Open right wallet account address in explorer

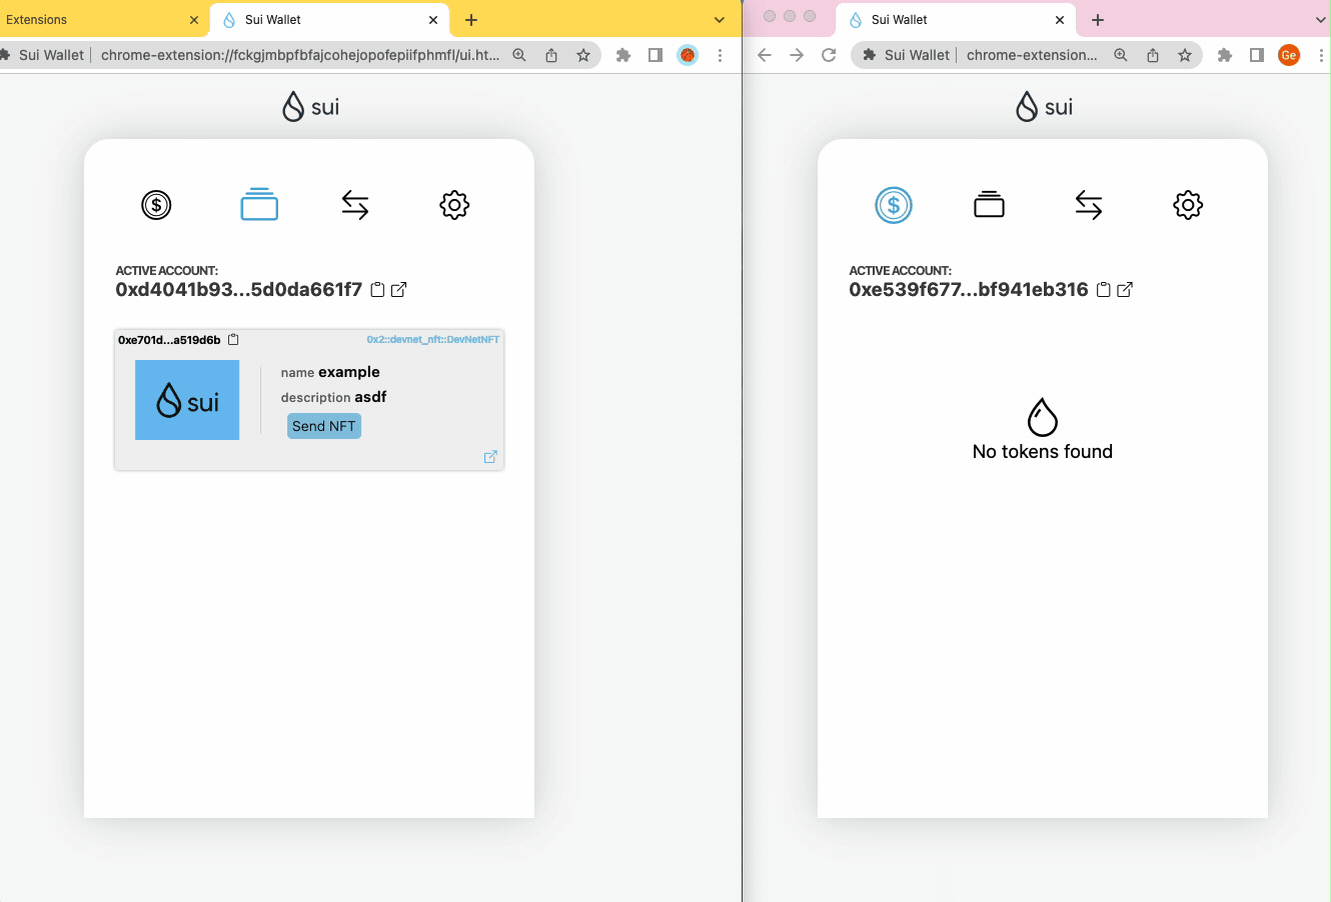point(1125,290)
